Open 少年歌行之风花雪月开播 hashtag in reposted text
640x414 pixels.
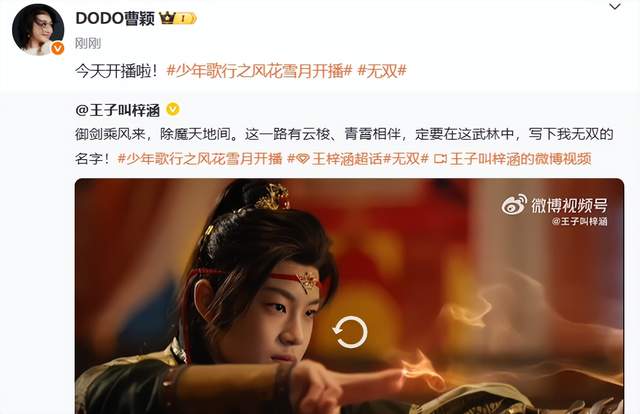(200, 159)
